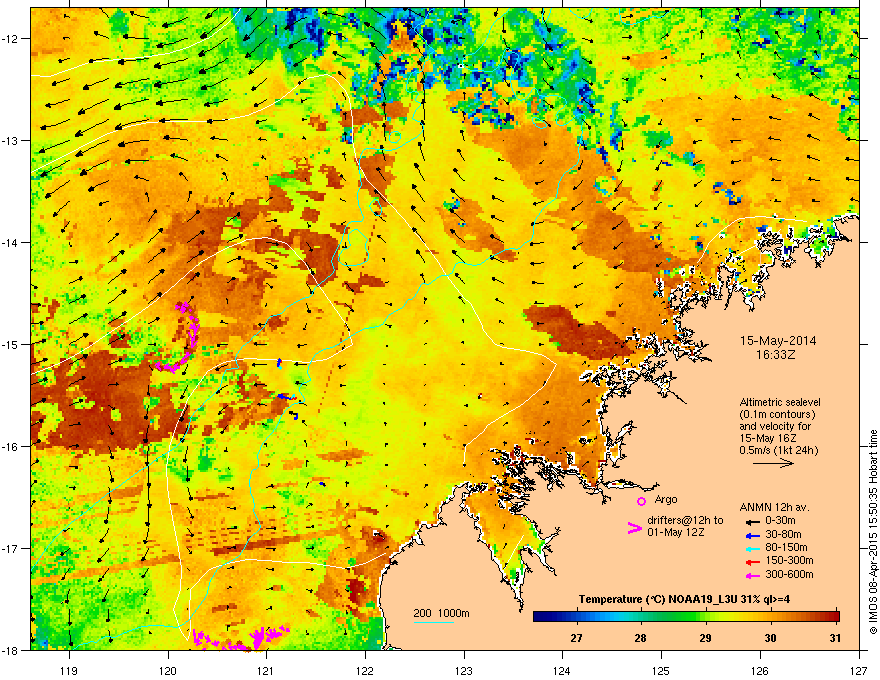This screenshot has height=680, width=880.
Task: Click the latitude axis label '-14'
Action: [x=11, y=242]
